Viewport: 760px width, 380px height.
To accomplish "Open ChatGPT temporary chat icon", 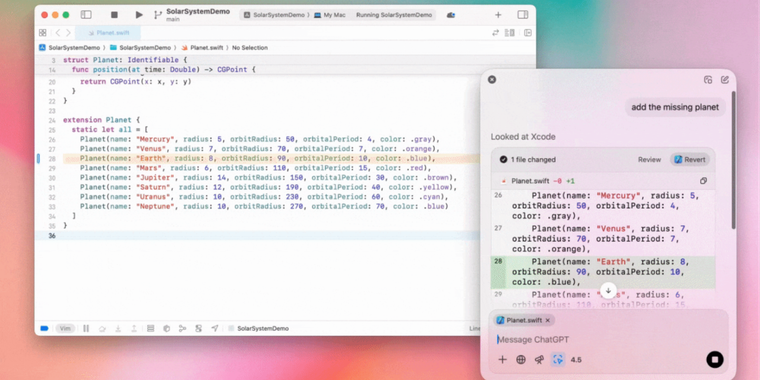I will pos(708,80).
